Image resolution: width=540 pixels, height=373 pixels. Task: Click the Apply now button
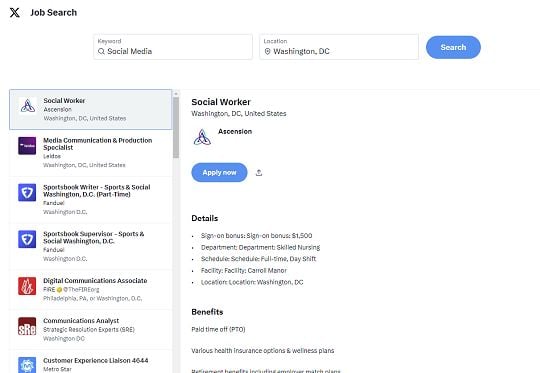pyautogui.click(x=219, y=173)
